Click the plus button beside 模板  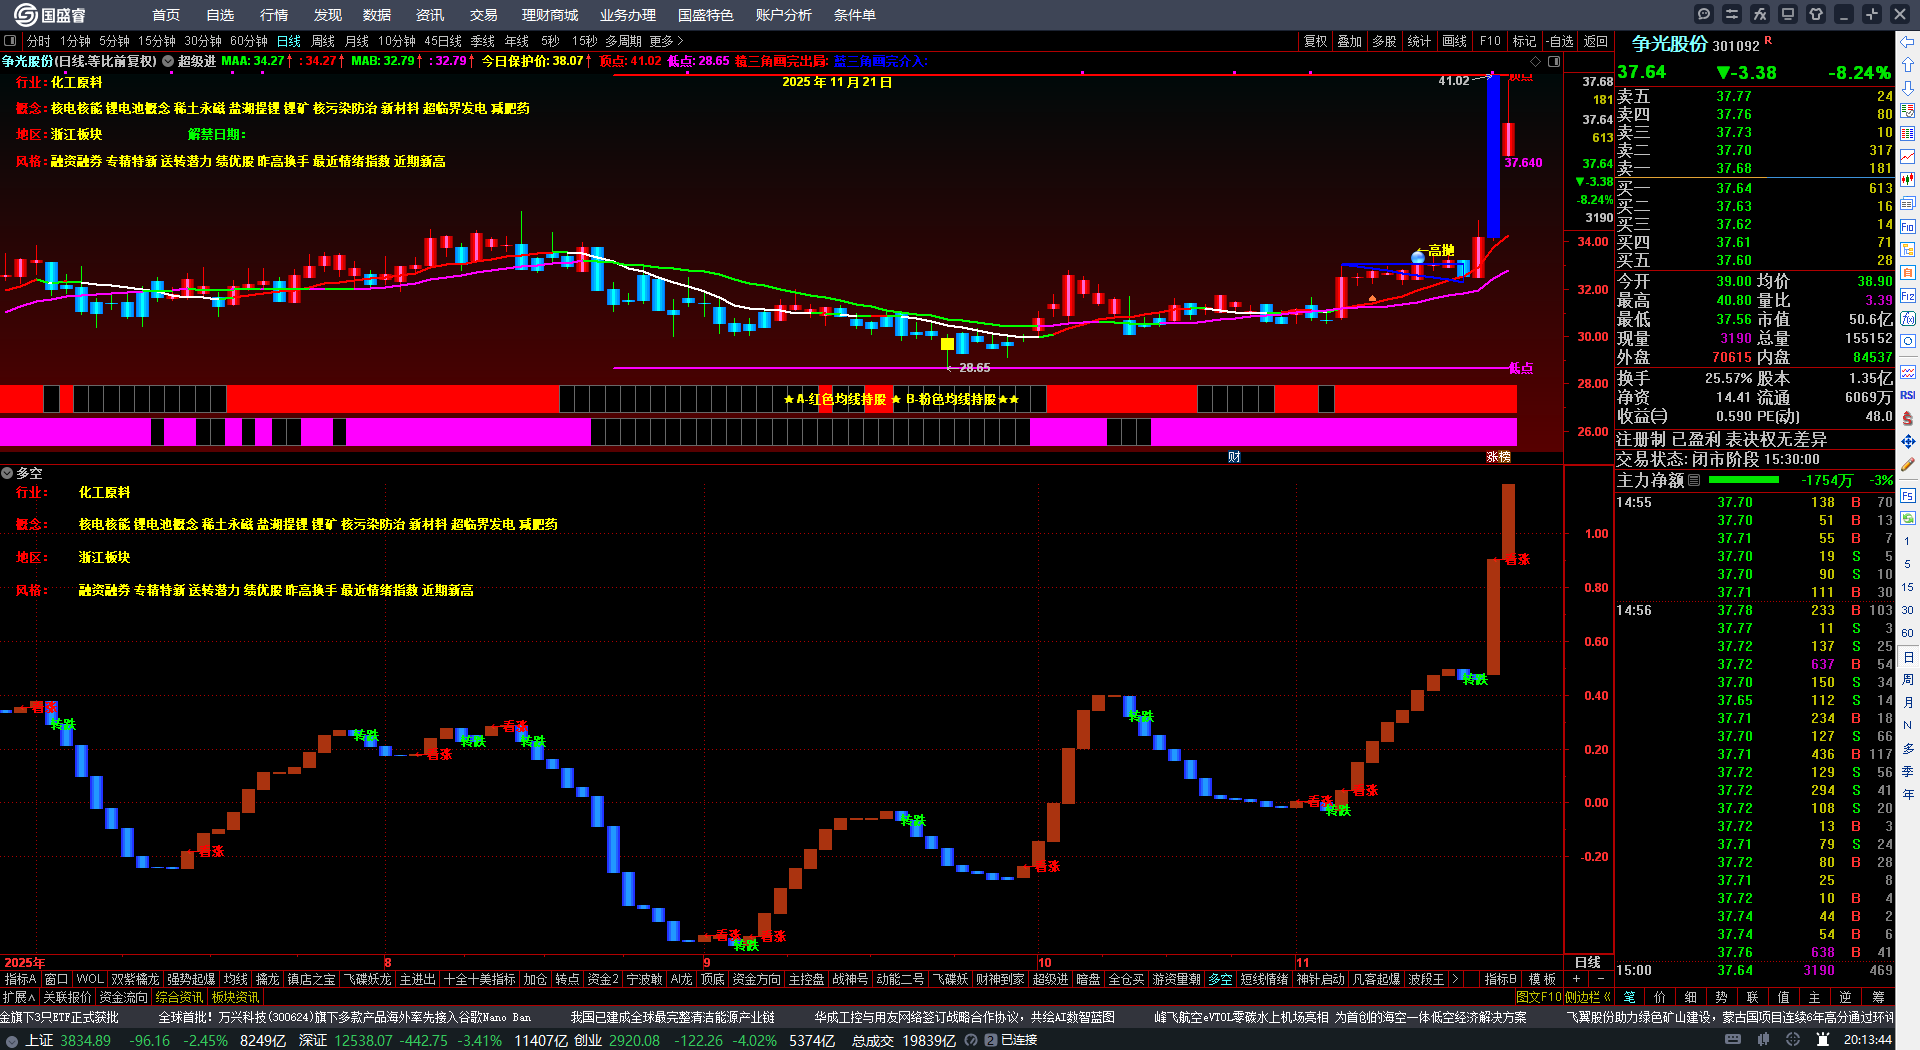pyautogui.click(x=1577, y=979)
